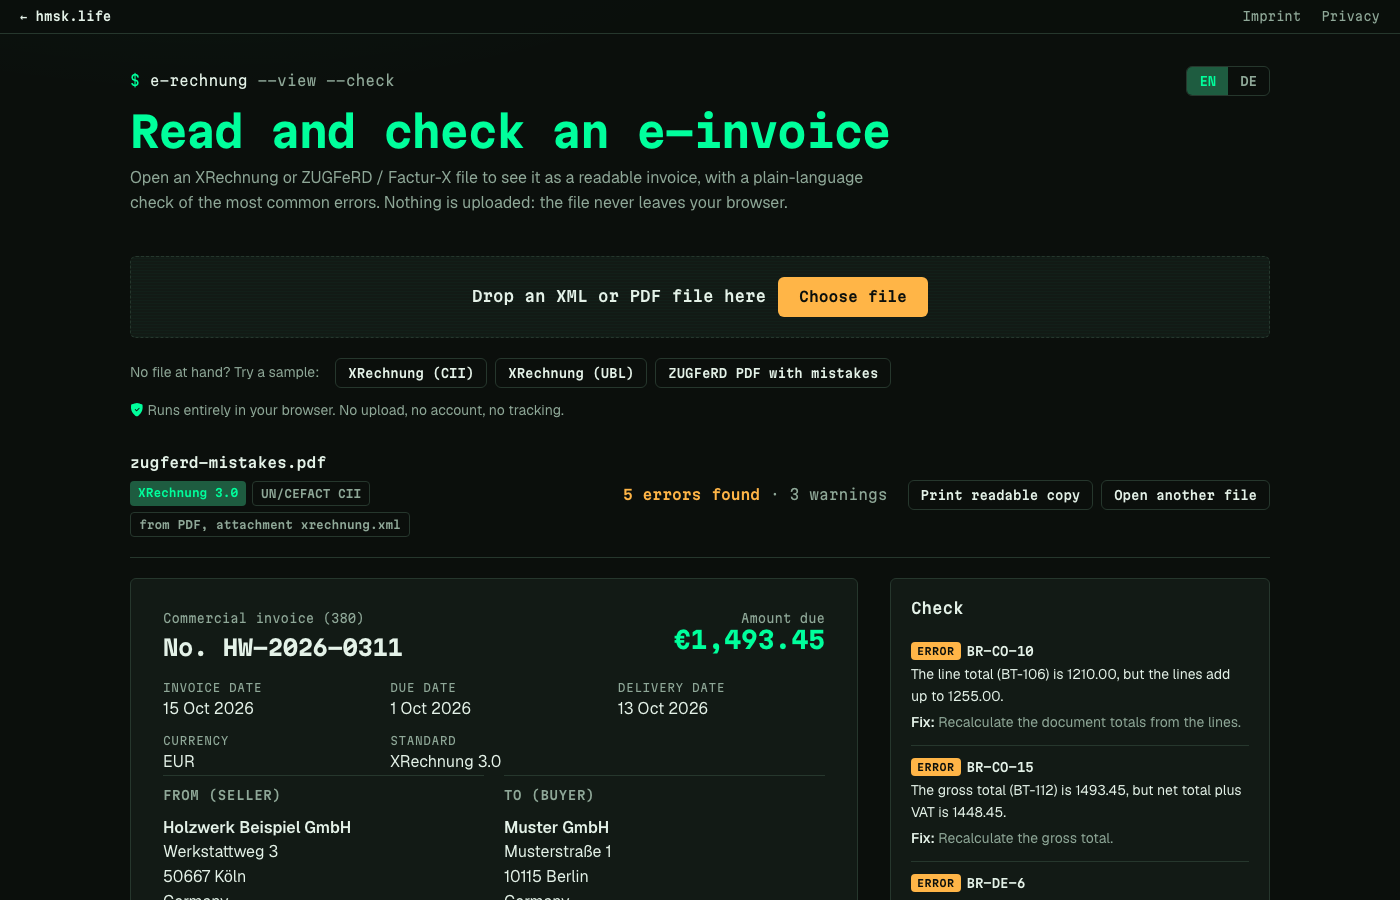Click the buyer name Muster GmbH
1400x900 pixels.
pyautogui.click(x=556, y=827)
